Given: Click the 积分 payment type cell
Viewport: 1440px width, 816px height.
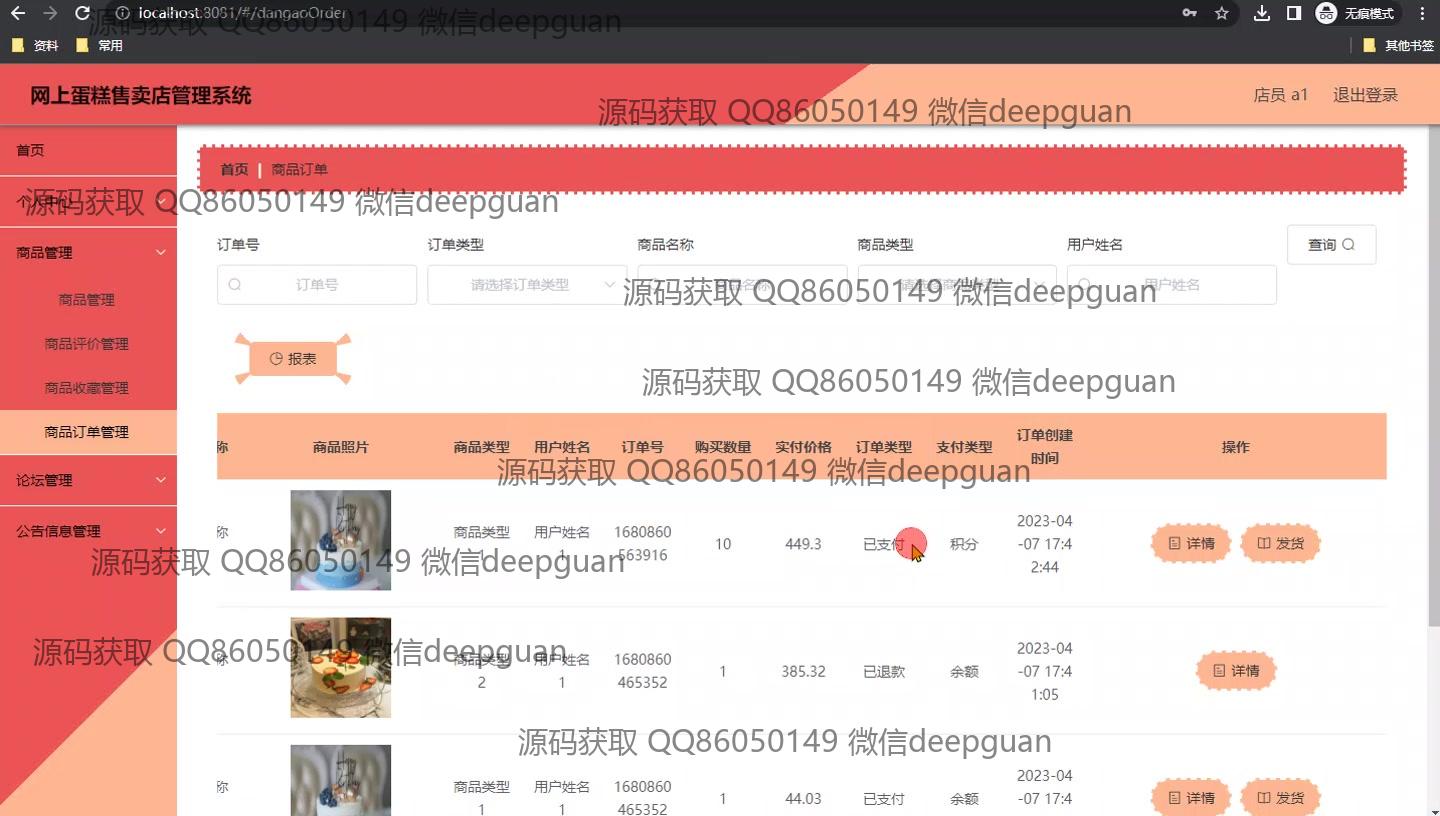Looking at the screenshot, I should pyautogui.click(x=964, y=544).
